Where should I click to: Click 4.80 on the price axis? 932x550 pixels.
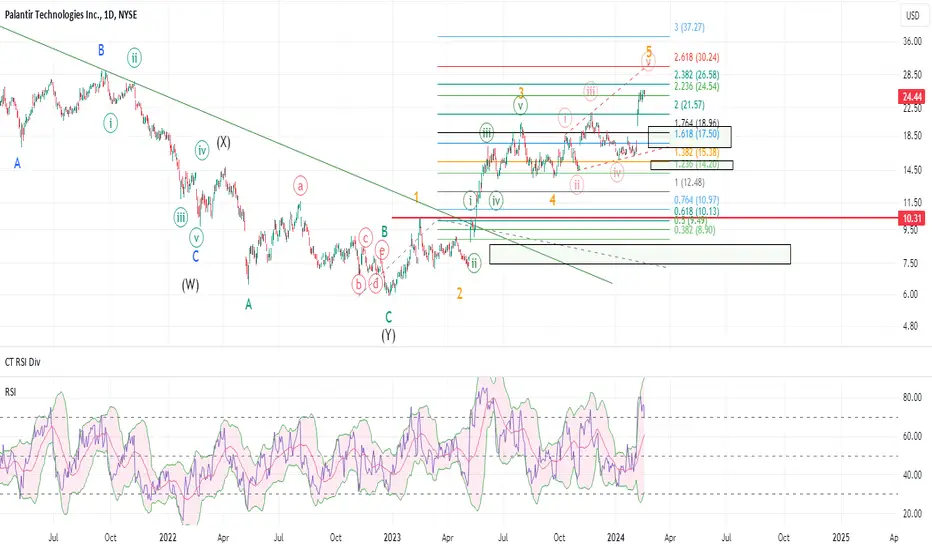pyautogui.click(x=912, y=326)
